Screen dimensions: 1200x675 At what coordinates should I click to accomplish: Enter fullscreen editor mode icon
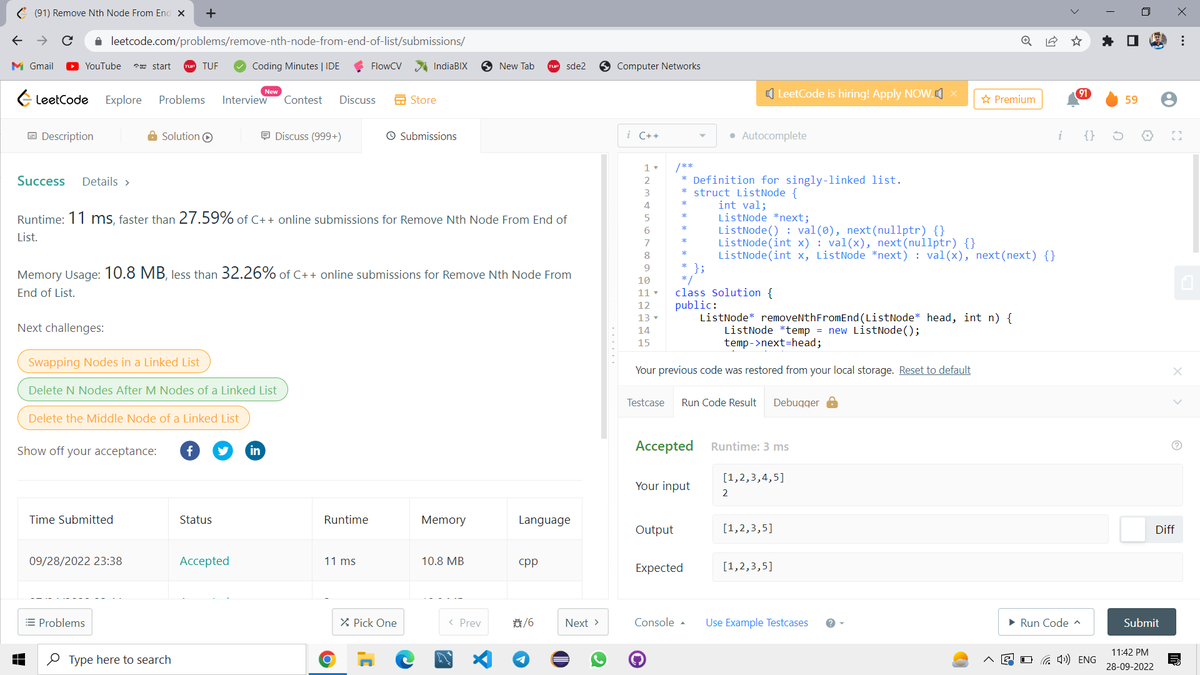click(x=1177, y=136)
